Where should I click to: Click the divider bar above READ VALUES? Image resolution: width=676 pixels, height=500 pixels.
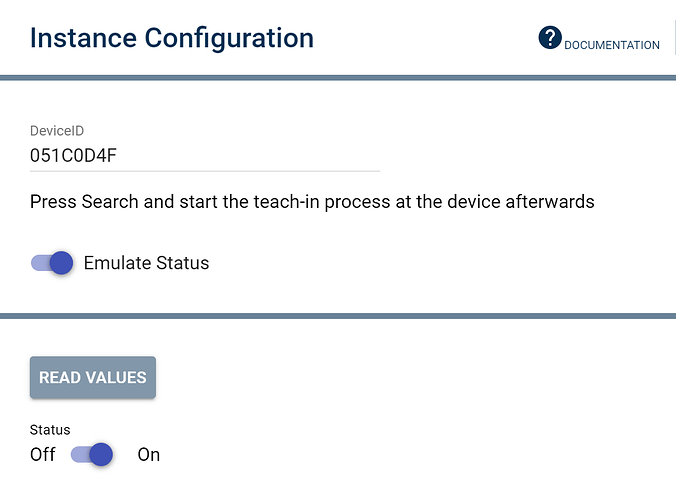pos(338,316)
